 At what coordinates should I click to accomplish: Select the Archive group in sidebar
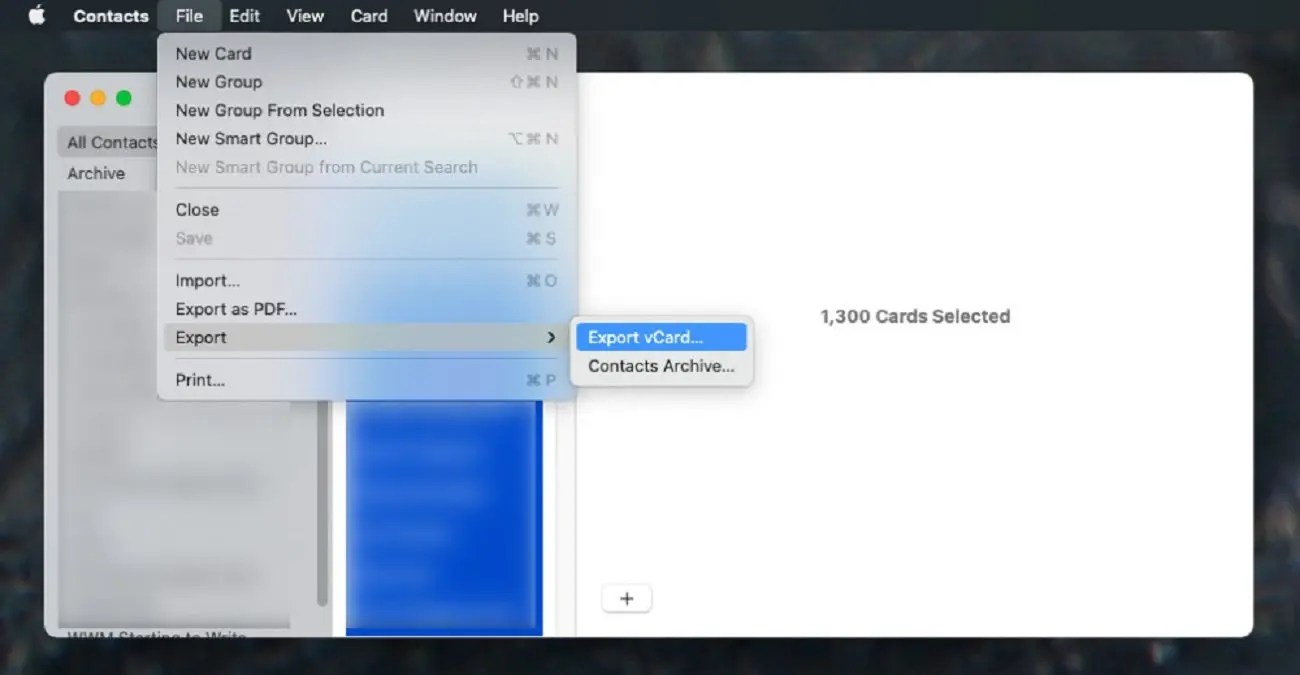pyautogui.click(x=96, y=173)
